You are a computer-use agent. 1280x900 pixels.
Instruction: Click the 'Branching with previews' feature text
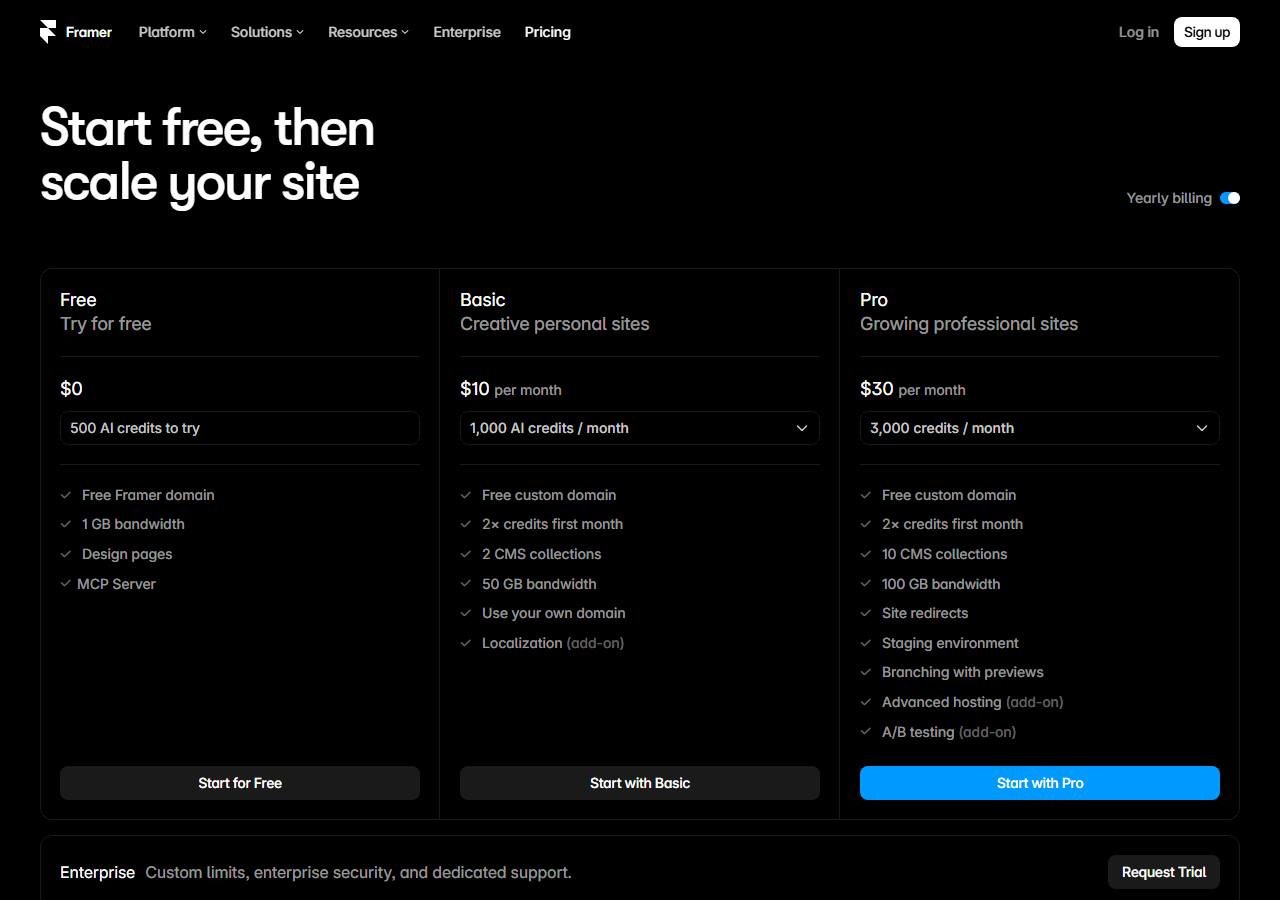[963, 672]
